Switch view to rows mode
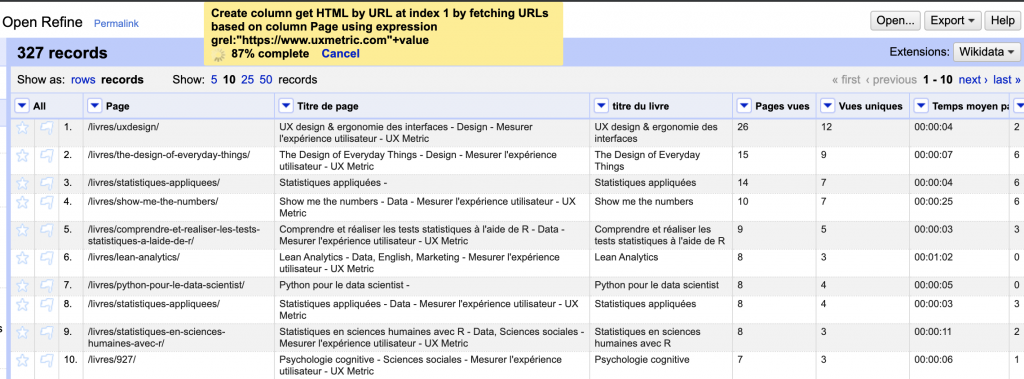 83,80
